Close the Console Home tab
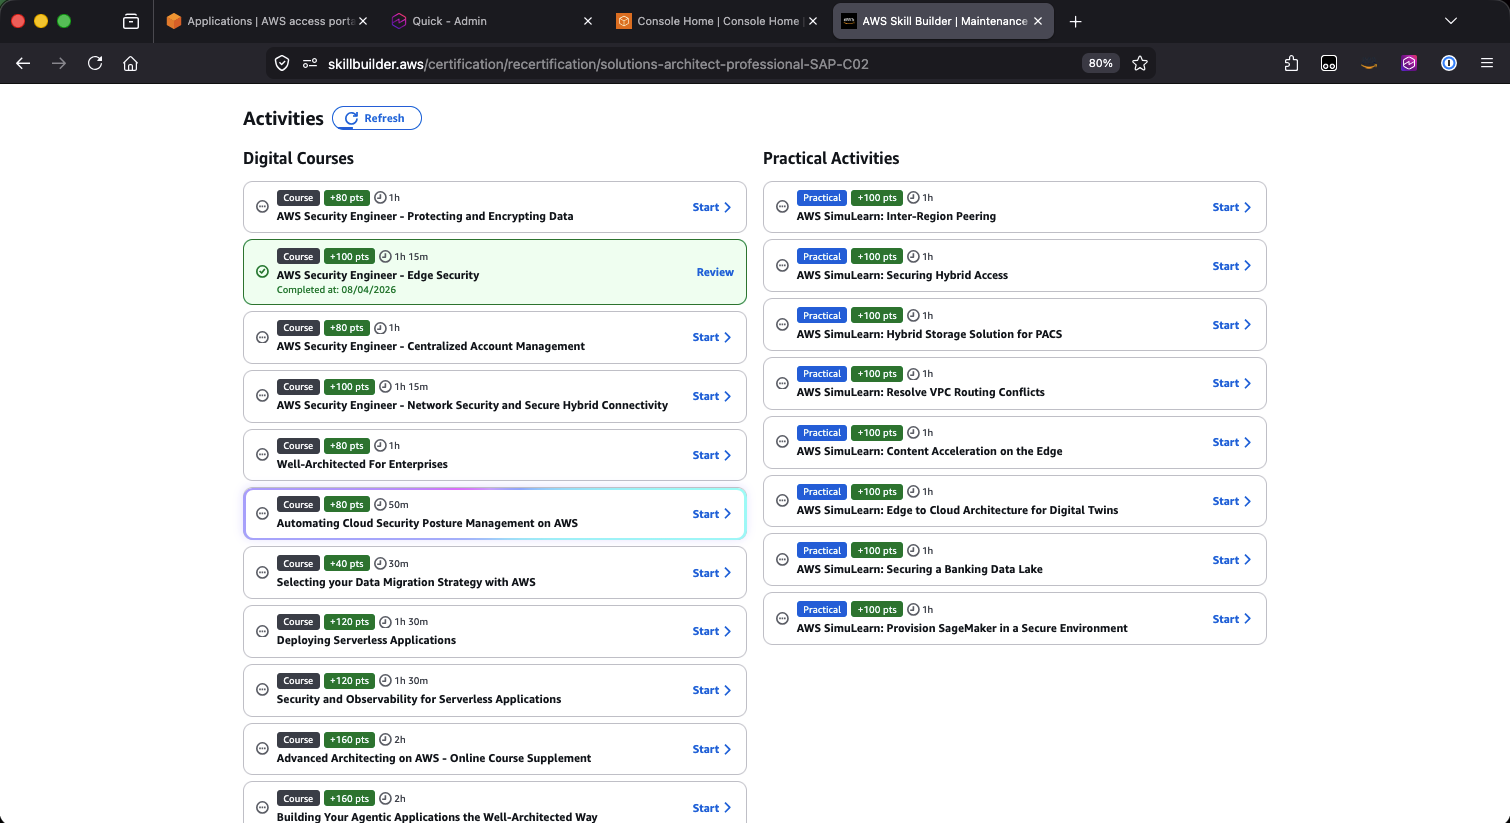Image resolution: width=1510 pixels, height=823 pixels. pyautogui.click(x=813, y=21)
